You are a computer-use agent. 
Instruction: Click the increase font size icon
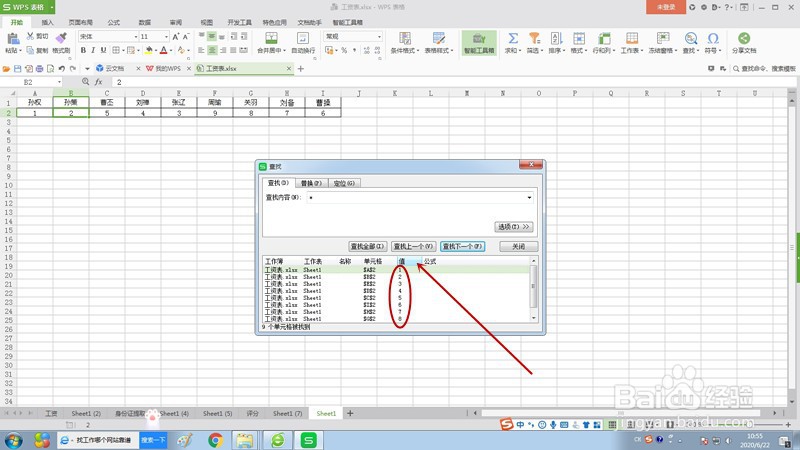(176, 36)
